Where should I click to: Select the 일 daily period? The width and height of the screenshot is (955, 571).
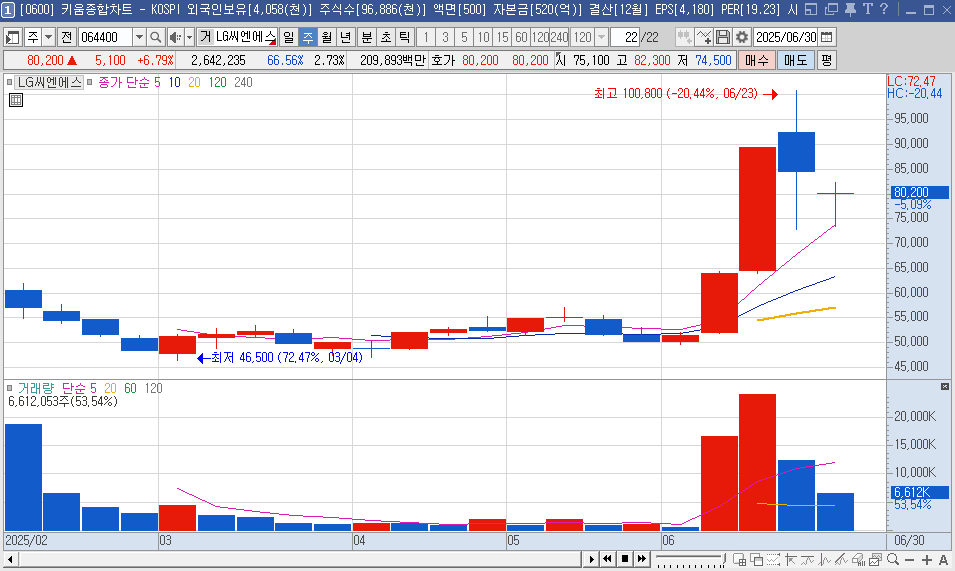click(x=288, y=37)
